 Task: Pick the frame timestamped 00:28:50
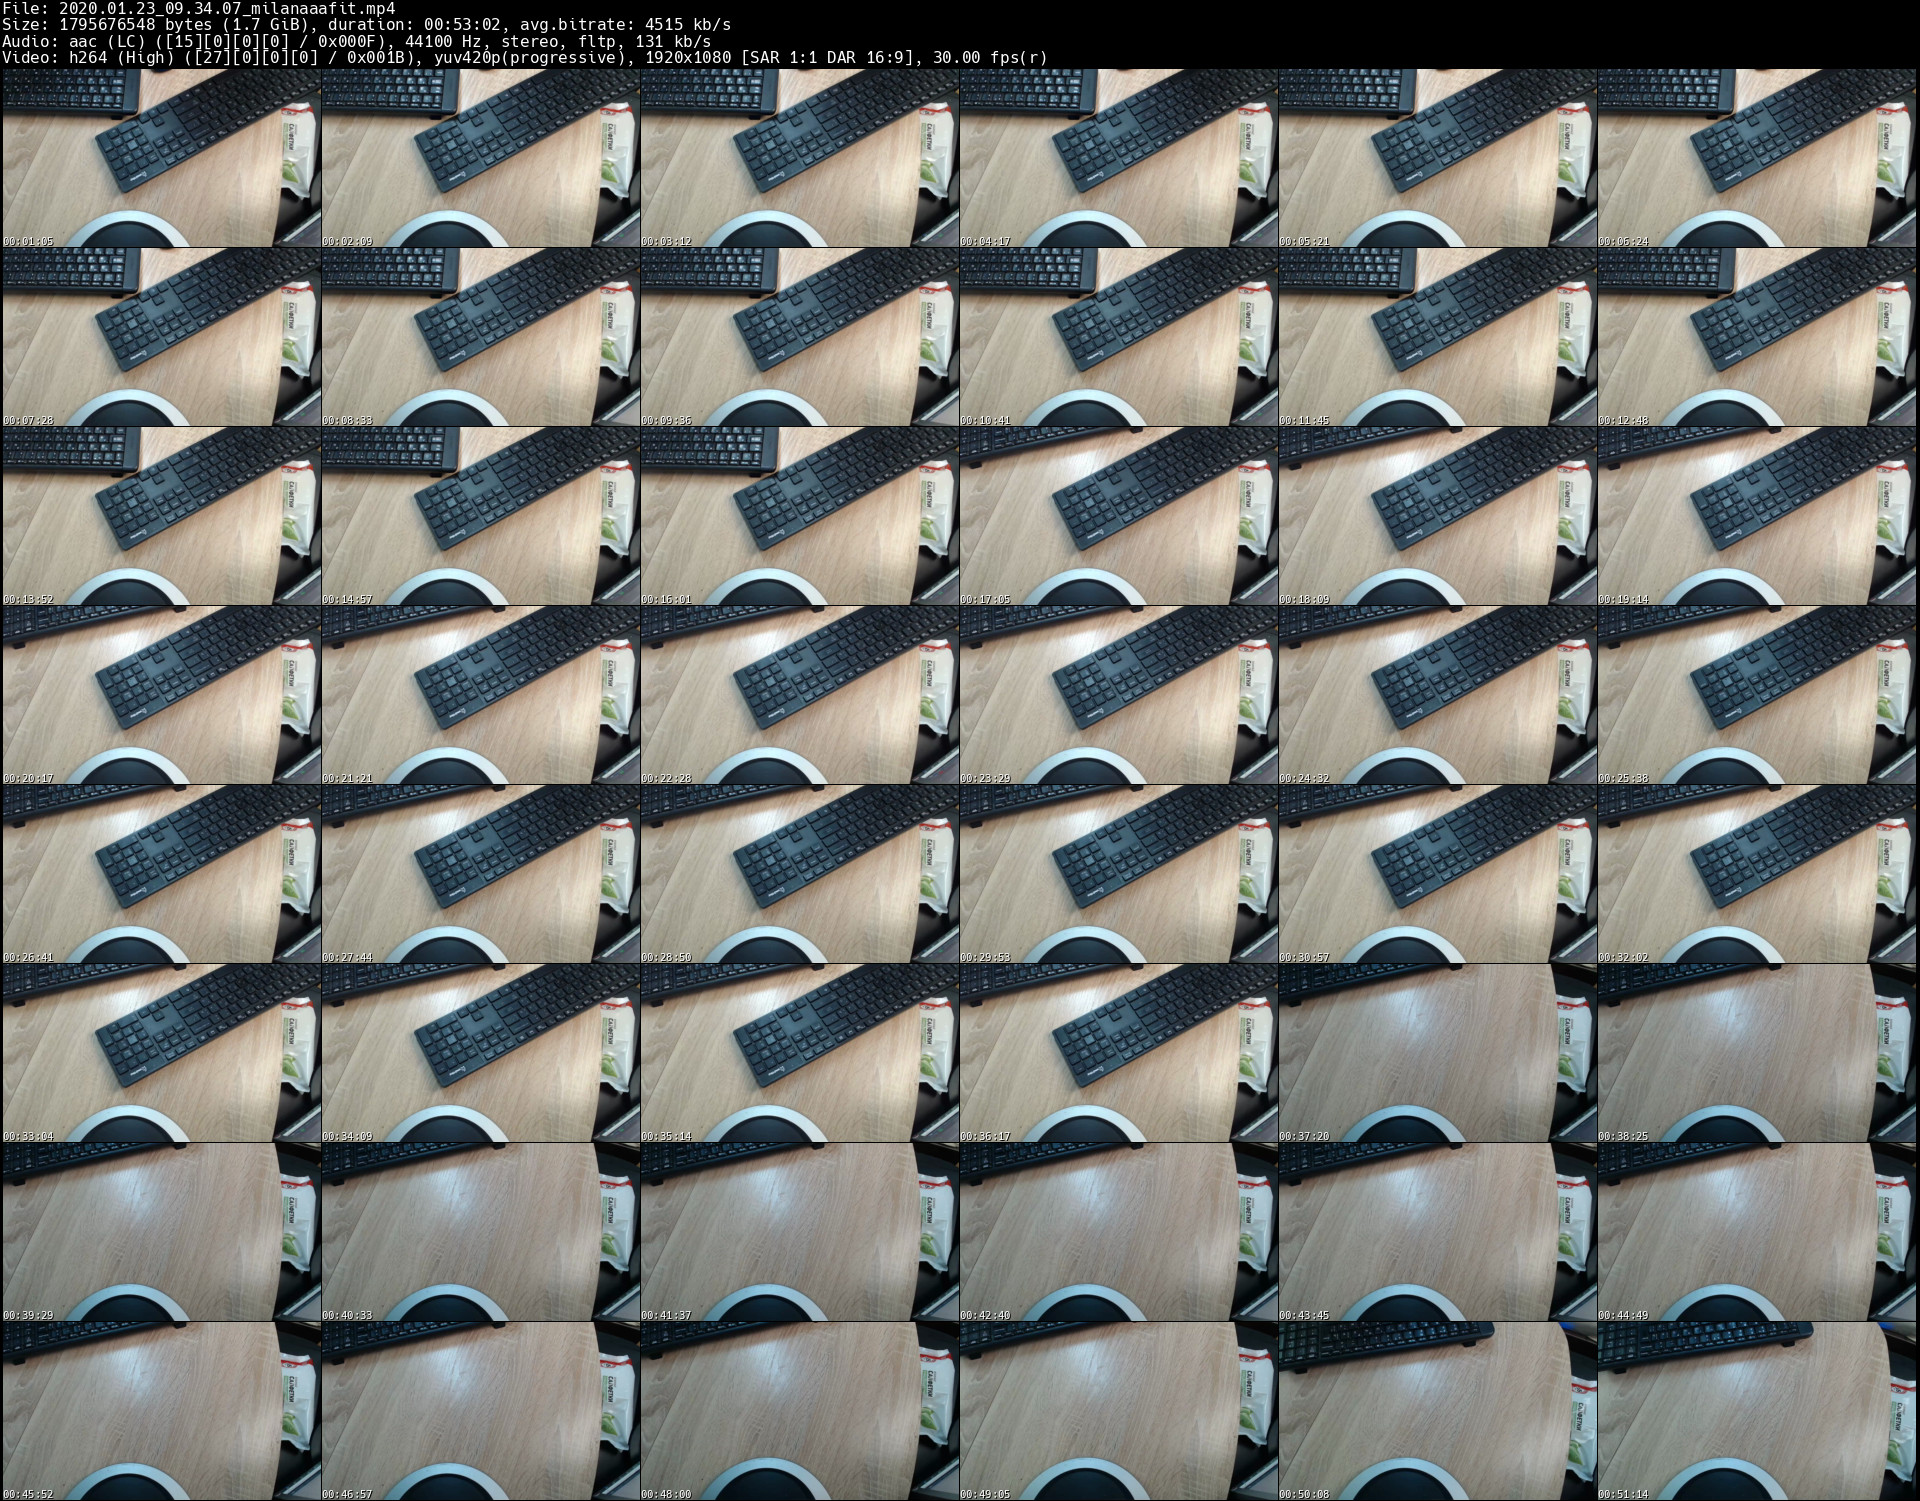pos(799,874)
